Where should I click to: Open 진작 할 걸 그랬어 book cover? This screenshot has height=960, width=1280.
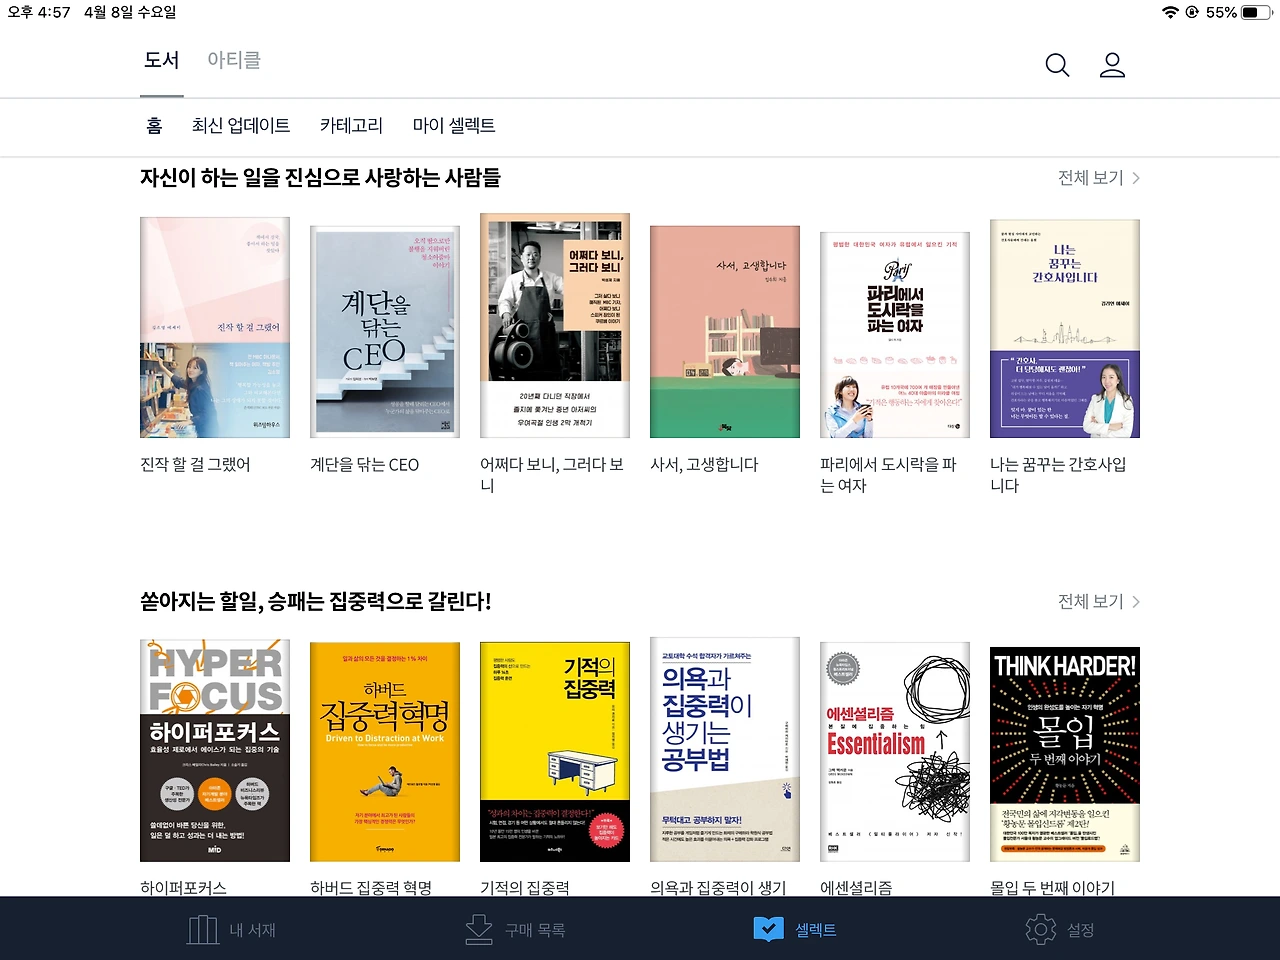point(215,327)
